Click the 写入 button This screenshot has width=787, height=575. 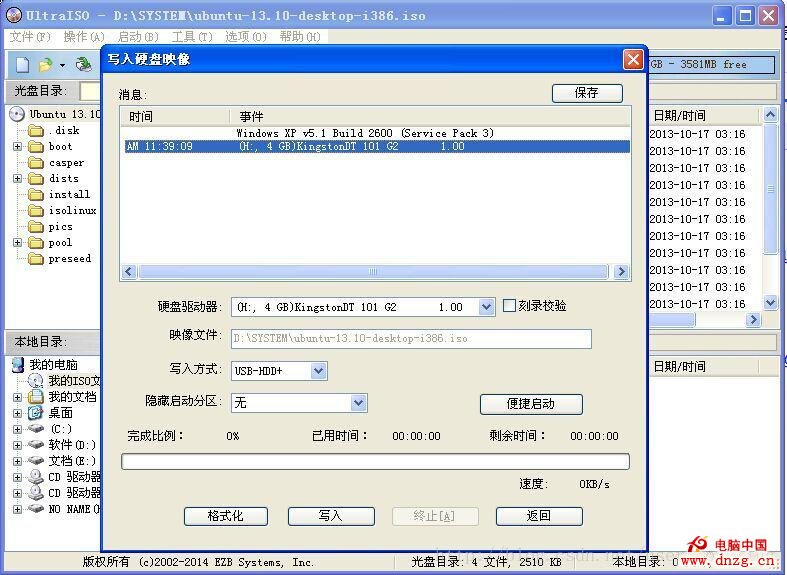tap(331, 516)
